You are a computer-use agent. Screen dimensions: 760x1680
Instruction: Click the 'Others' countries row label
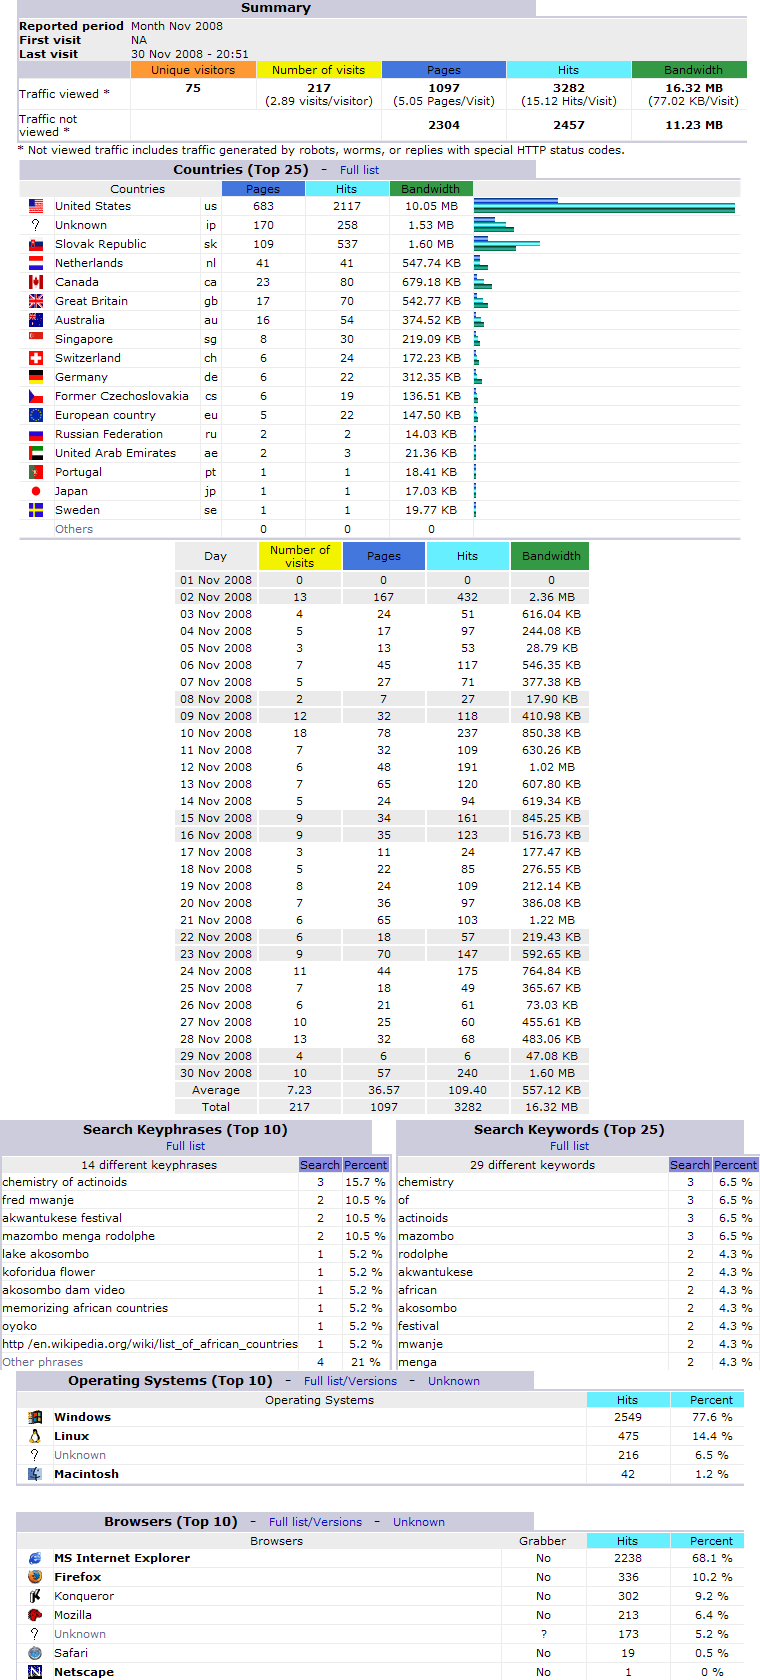(x=74, y=529)
